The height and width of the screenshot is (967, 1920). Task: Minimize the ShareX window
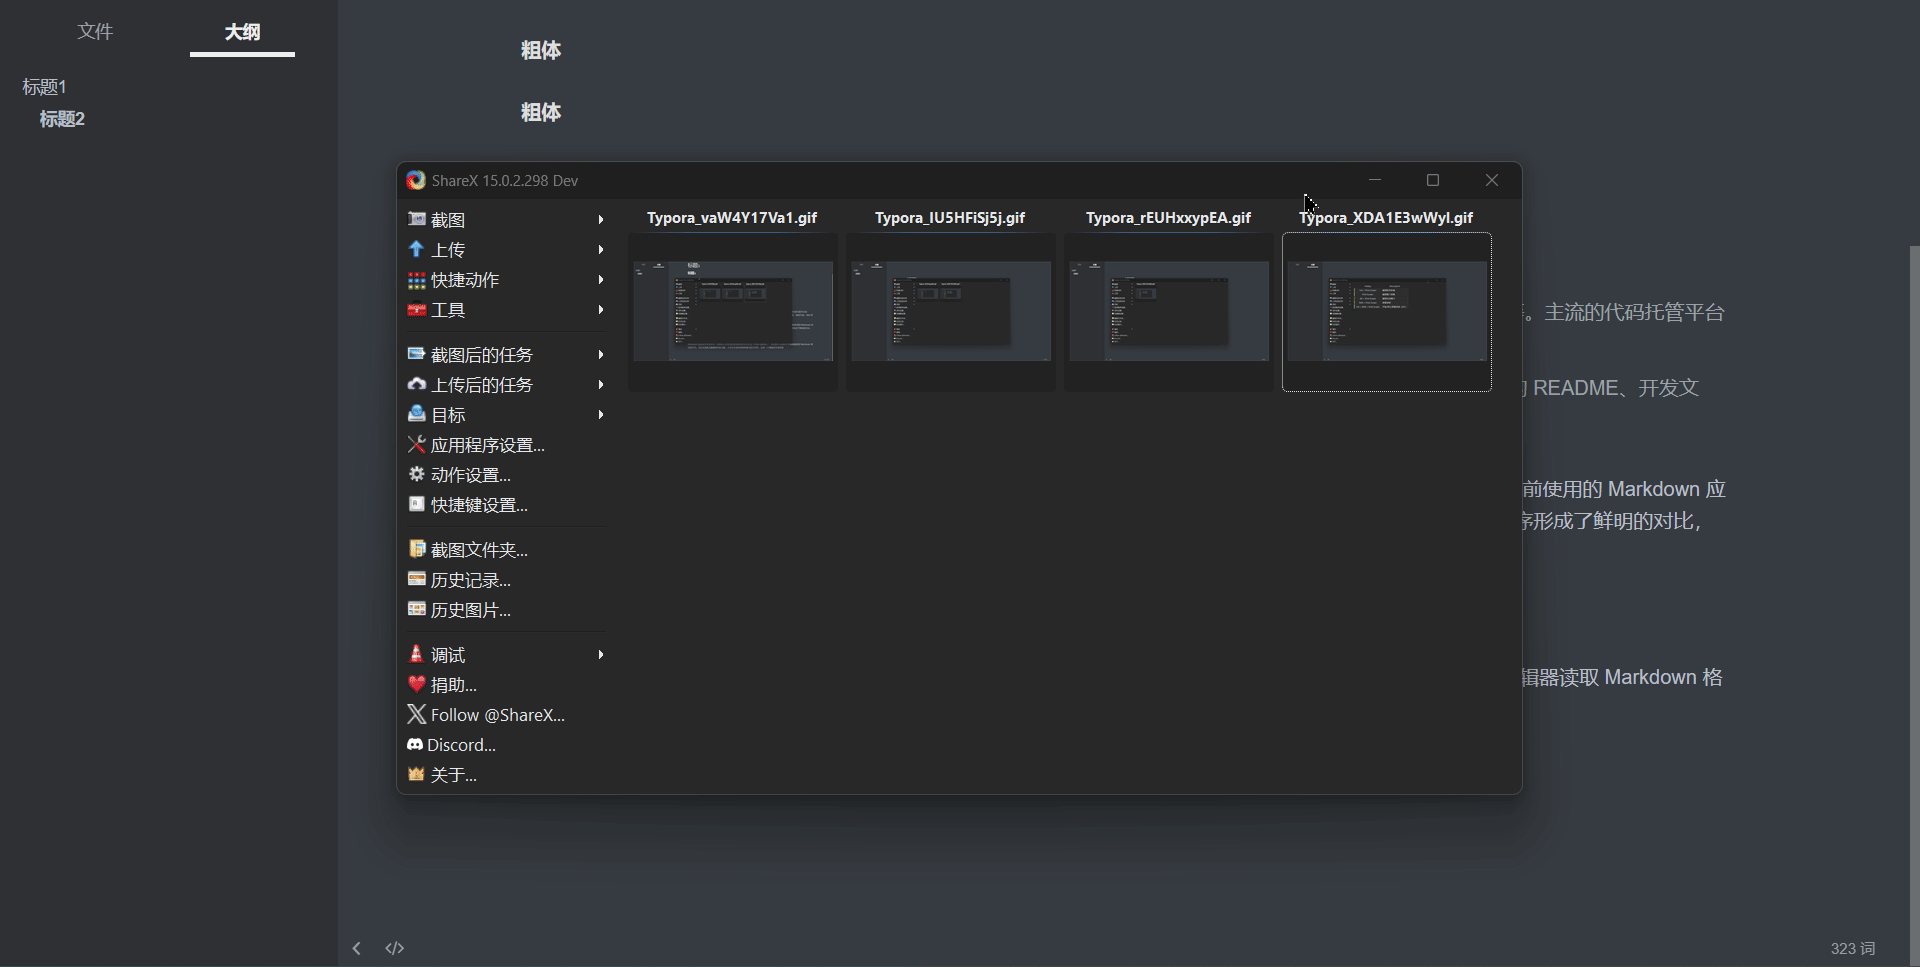(1375, 180)
